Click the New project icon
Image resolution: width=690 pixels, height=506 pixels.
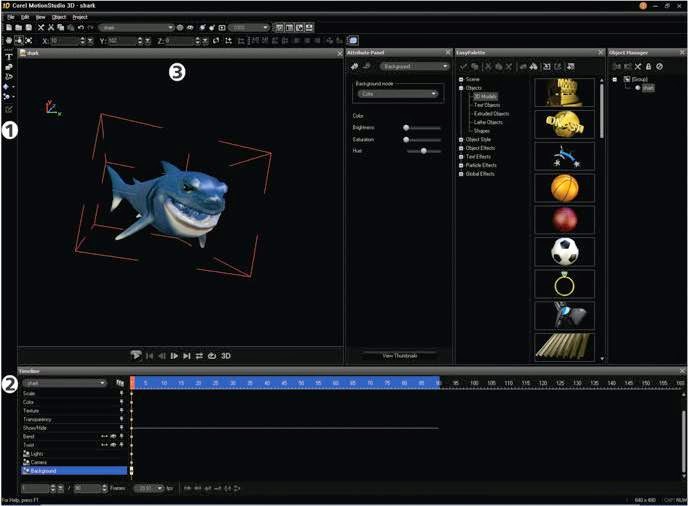9,27
